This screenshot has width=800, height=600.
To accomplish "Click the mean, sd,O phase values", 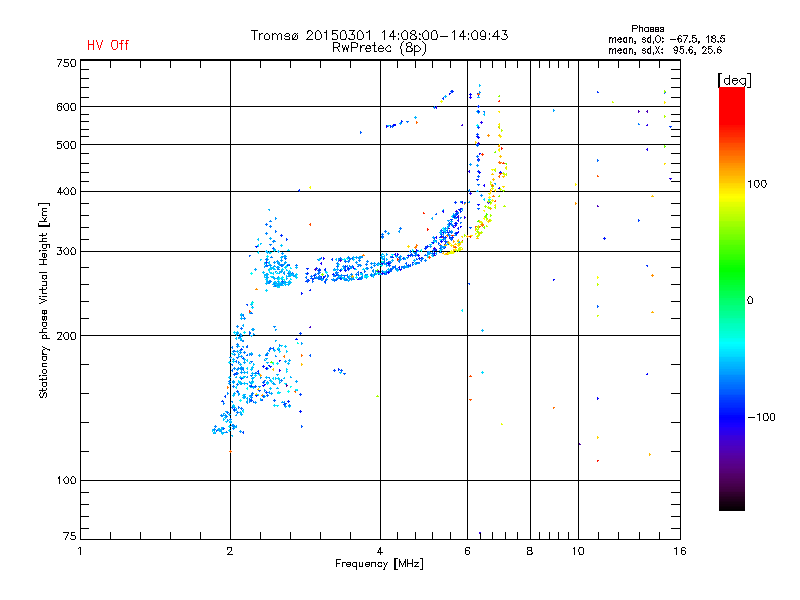I will 666,39.
